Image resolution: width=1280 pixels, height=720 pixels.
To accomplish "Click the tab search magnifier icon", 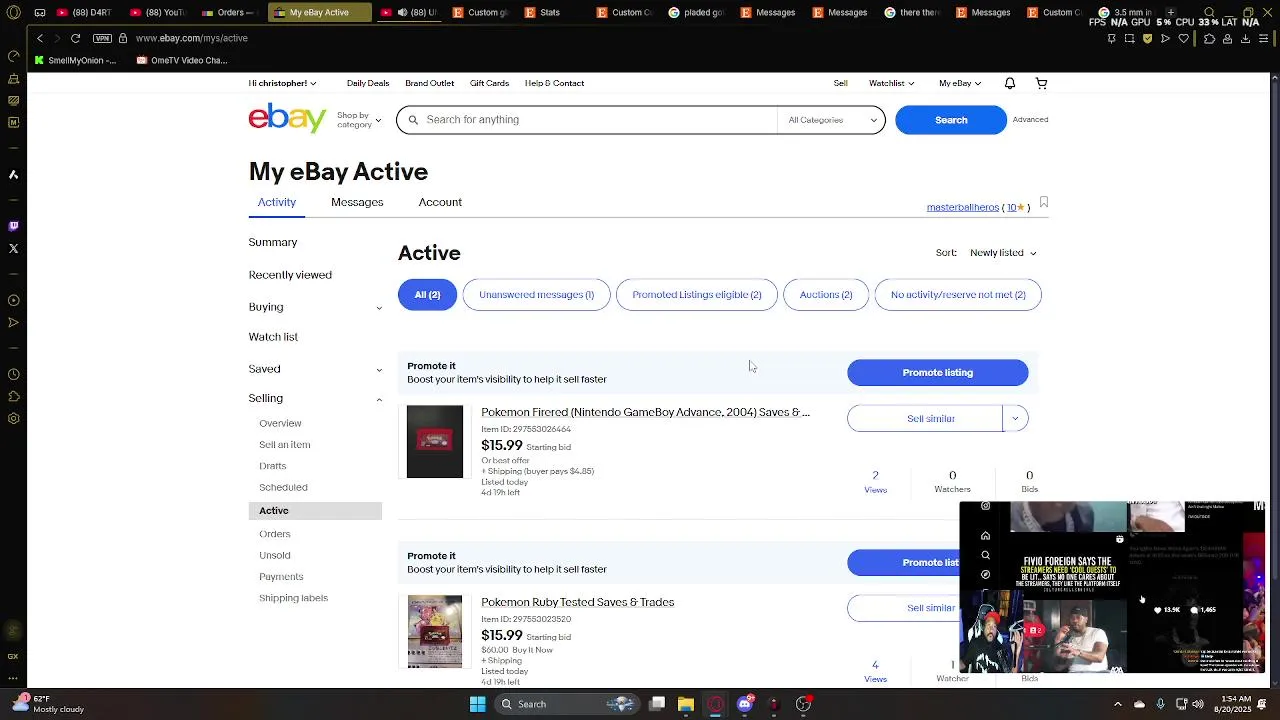I will (1209, 13).
